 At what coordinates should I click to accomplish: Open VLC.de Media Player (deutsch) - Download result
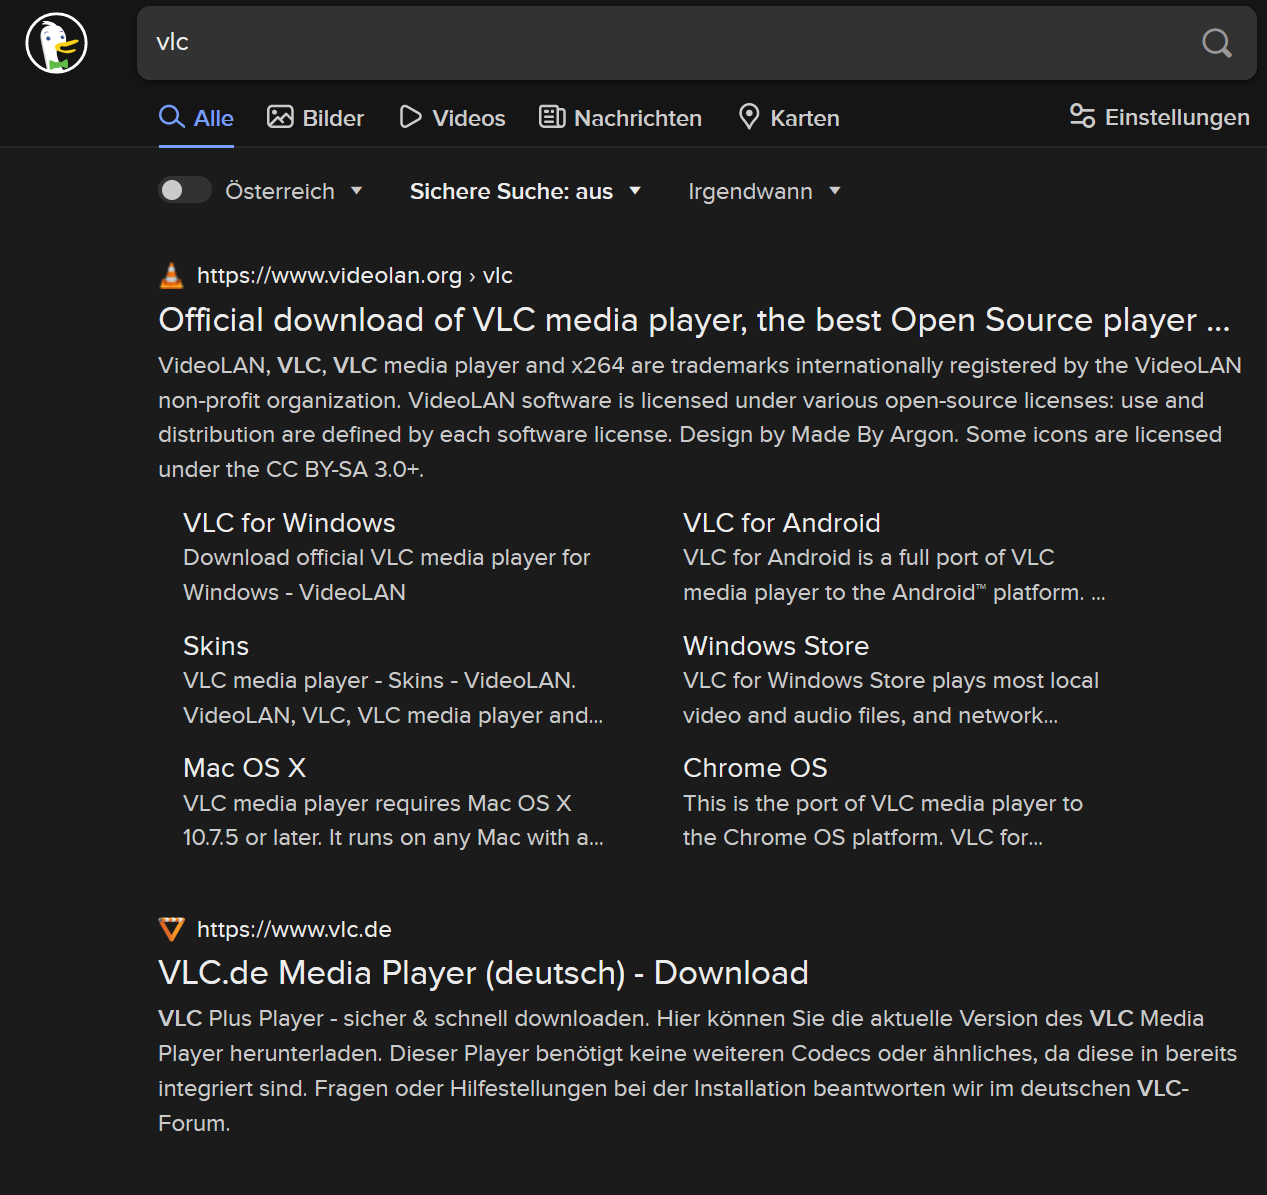(483, 973)
